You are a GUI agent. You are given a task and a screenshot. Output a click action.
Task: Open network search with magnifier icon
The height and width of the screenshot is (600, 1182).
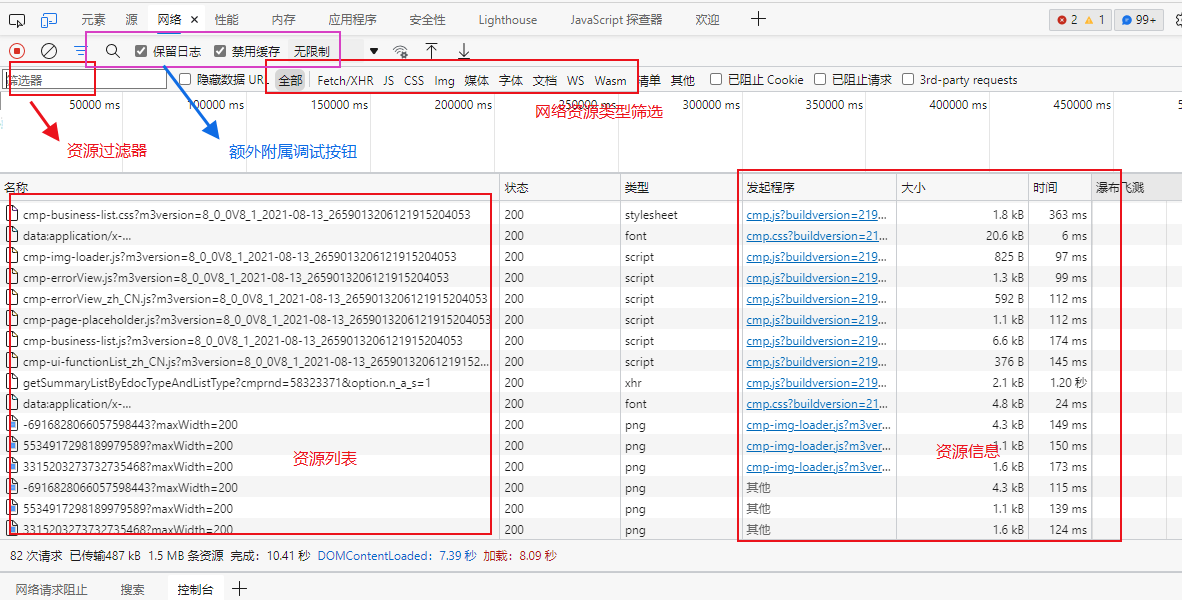pyautogui.click(x=113, y=51)
